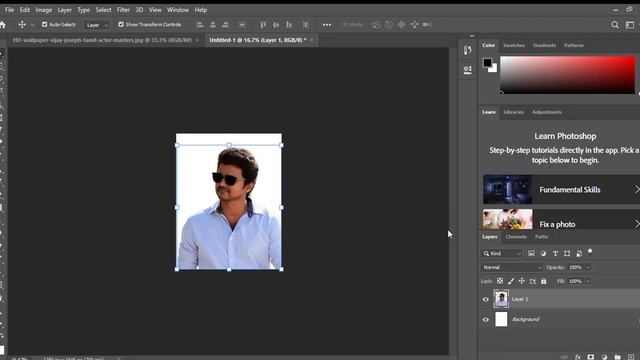Hide the Background layer via its eye icon
The height and width of the screenshot is (360, 640).
(x=486, y=320)
